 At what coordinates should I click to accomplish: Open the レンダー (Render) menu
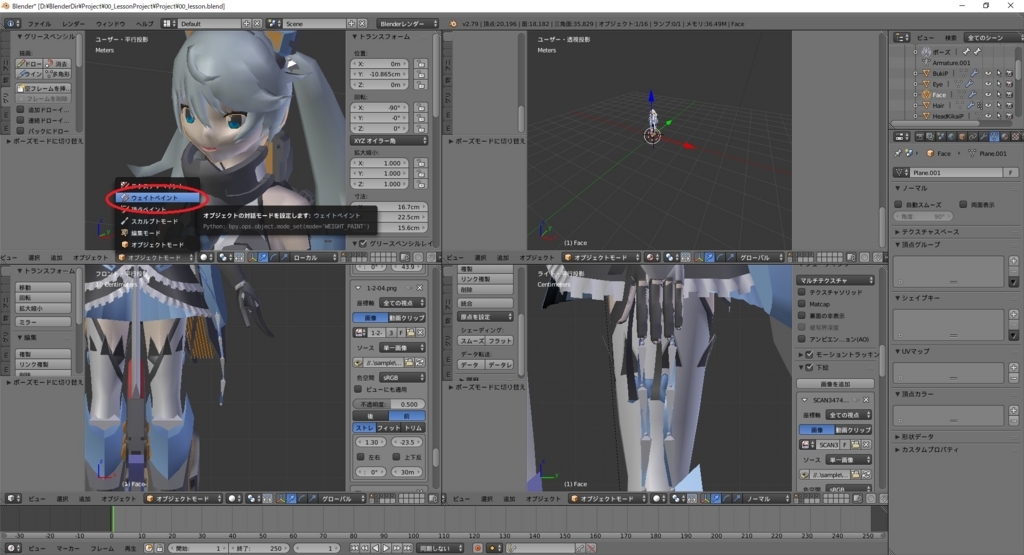click(73, 24)
